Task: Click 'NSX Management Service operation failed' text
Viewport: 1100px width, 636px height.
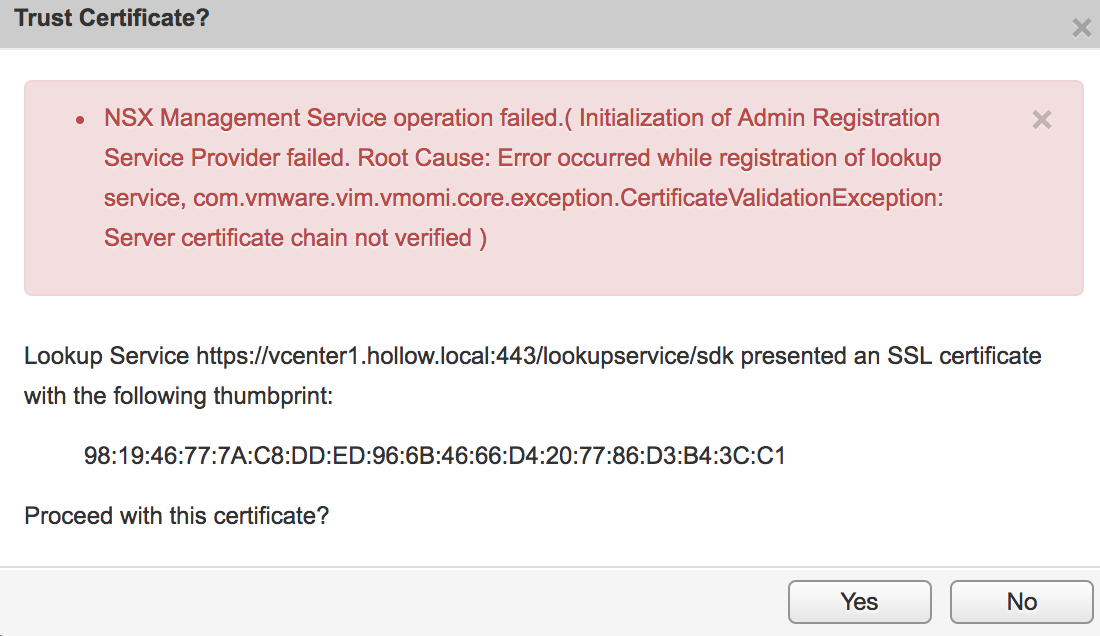Action: [330, 118]
